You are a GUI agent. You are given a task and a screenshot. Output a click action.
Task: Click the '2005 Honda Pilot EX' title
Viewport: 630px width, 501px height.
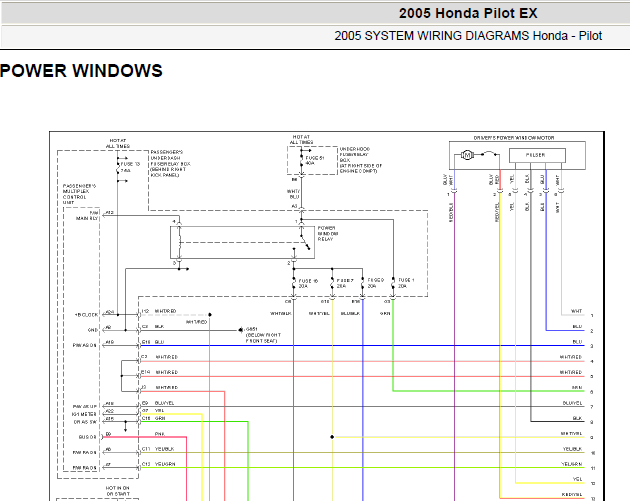tap(468, 13)
